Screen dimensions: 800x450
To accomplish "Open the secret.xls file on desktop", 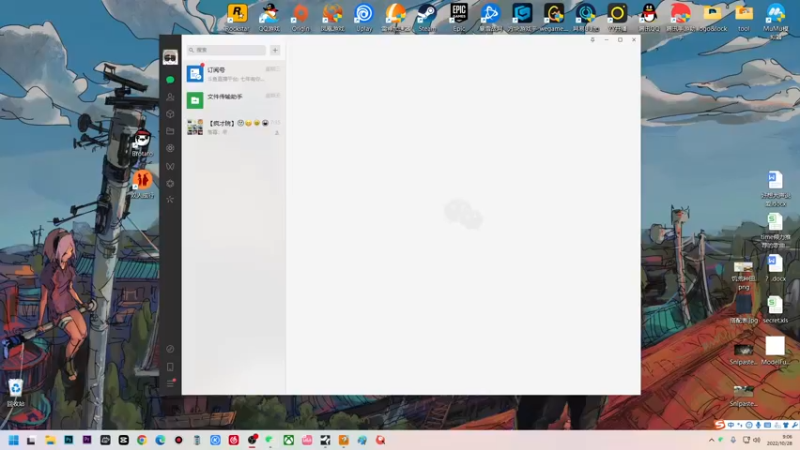I will point(775,310).
